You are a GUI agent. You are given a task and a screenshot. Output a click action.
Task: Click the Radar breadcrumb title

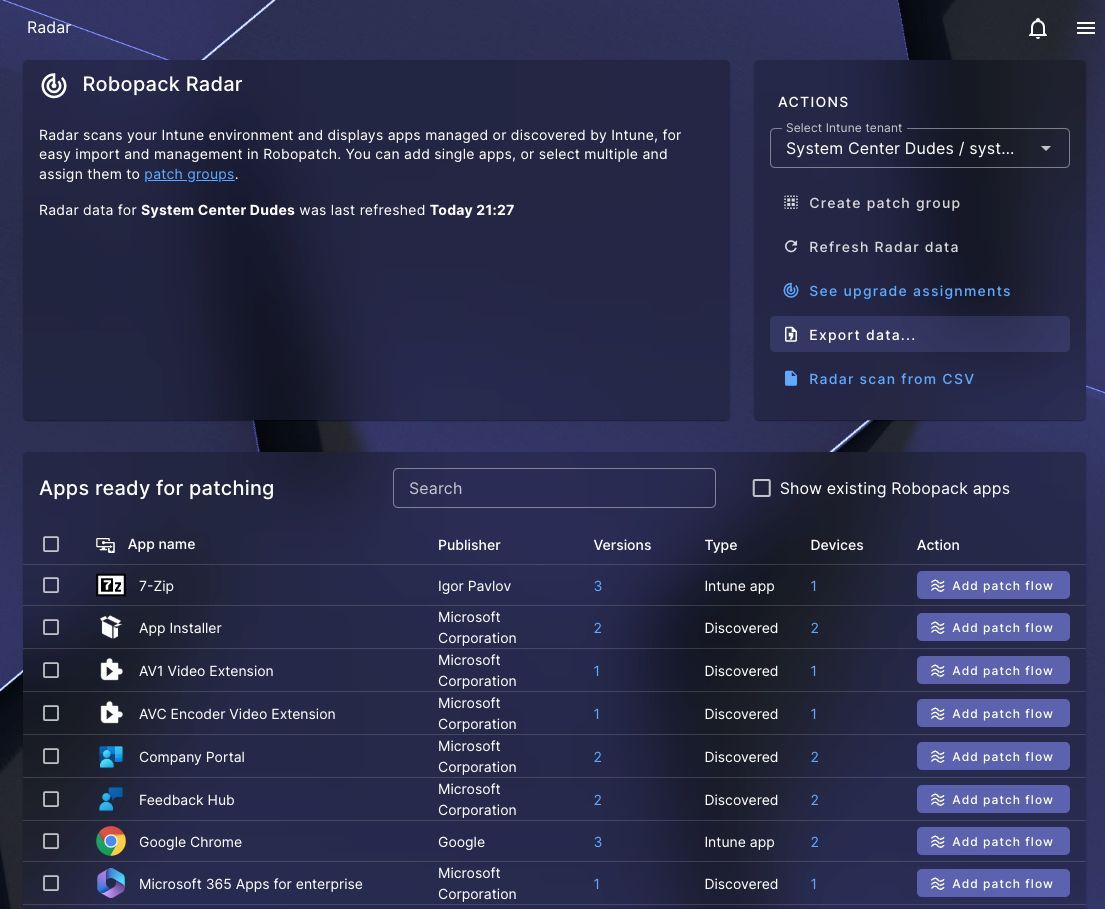pyautogui.click(x=49, y=27)
